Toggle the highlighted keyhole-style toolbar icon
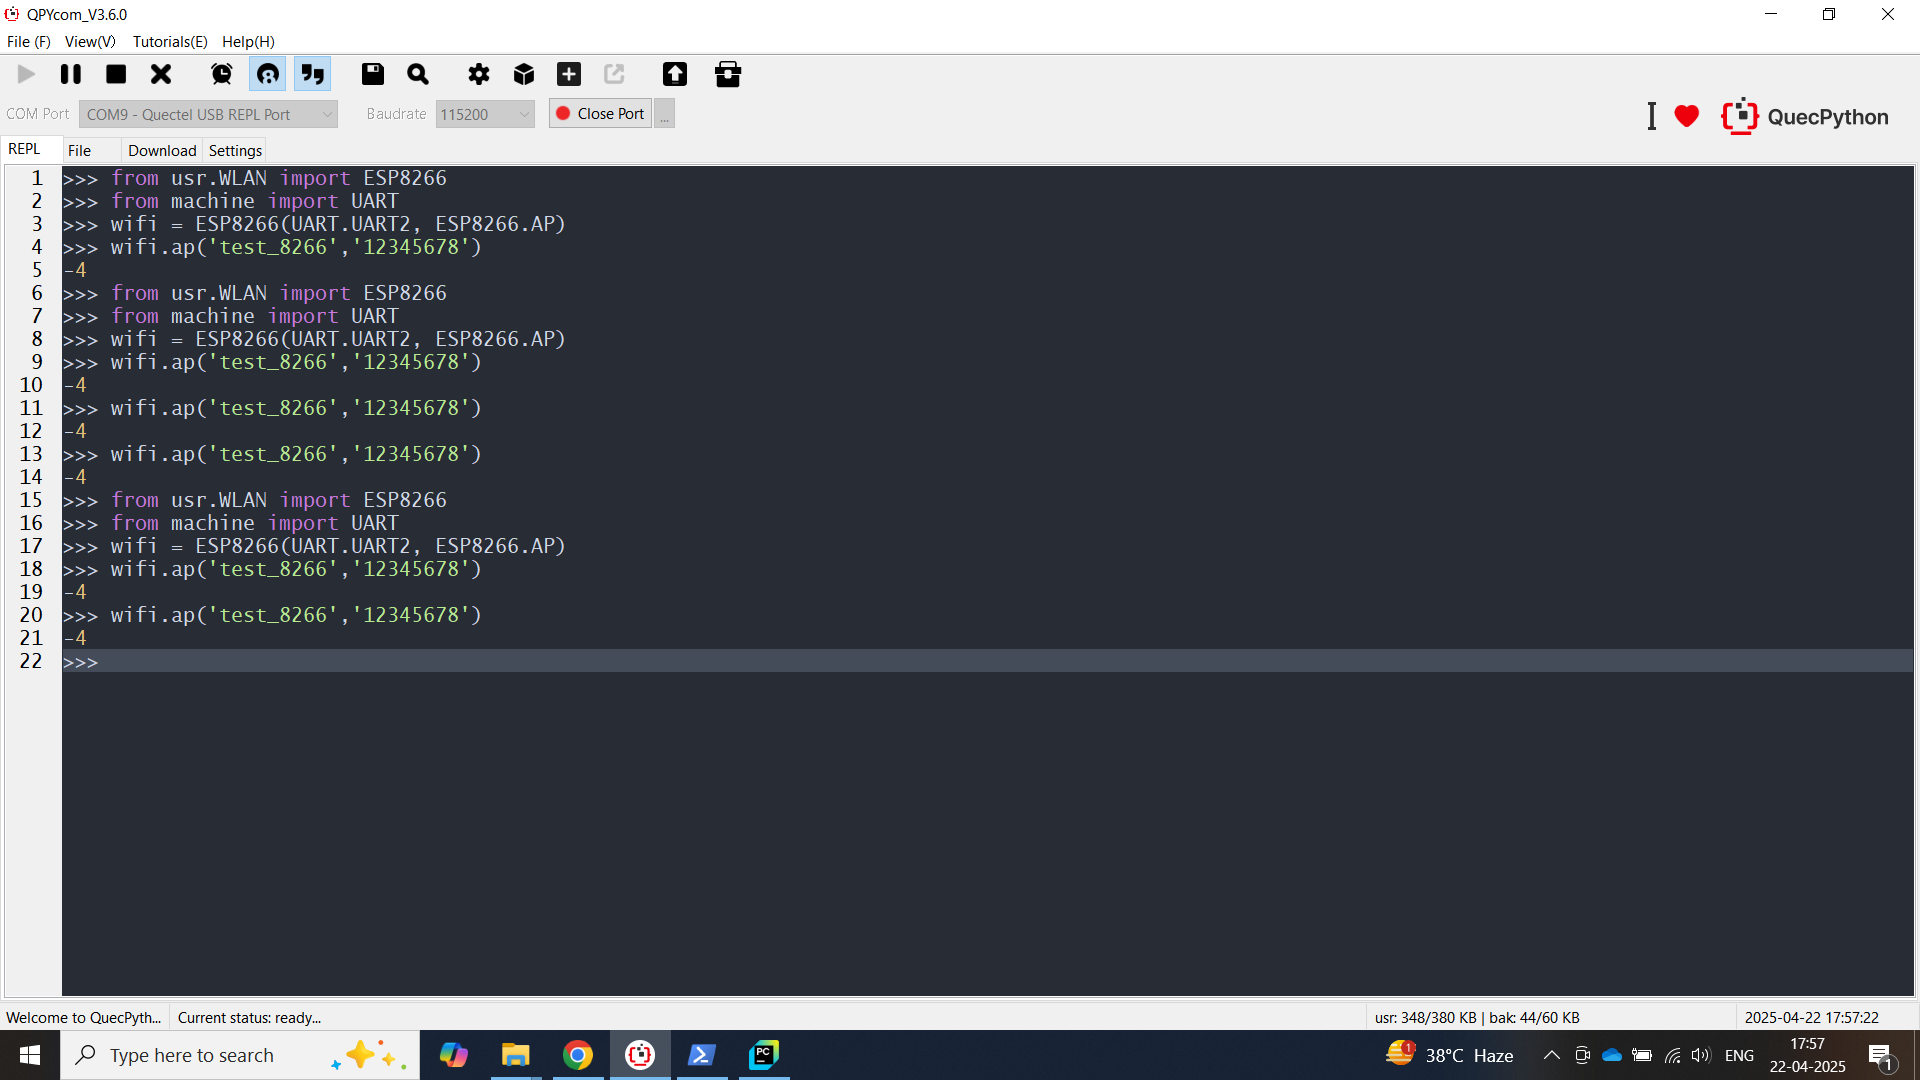The image size is (1920, 1080). [x=268, y=74]
